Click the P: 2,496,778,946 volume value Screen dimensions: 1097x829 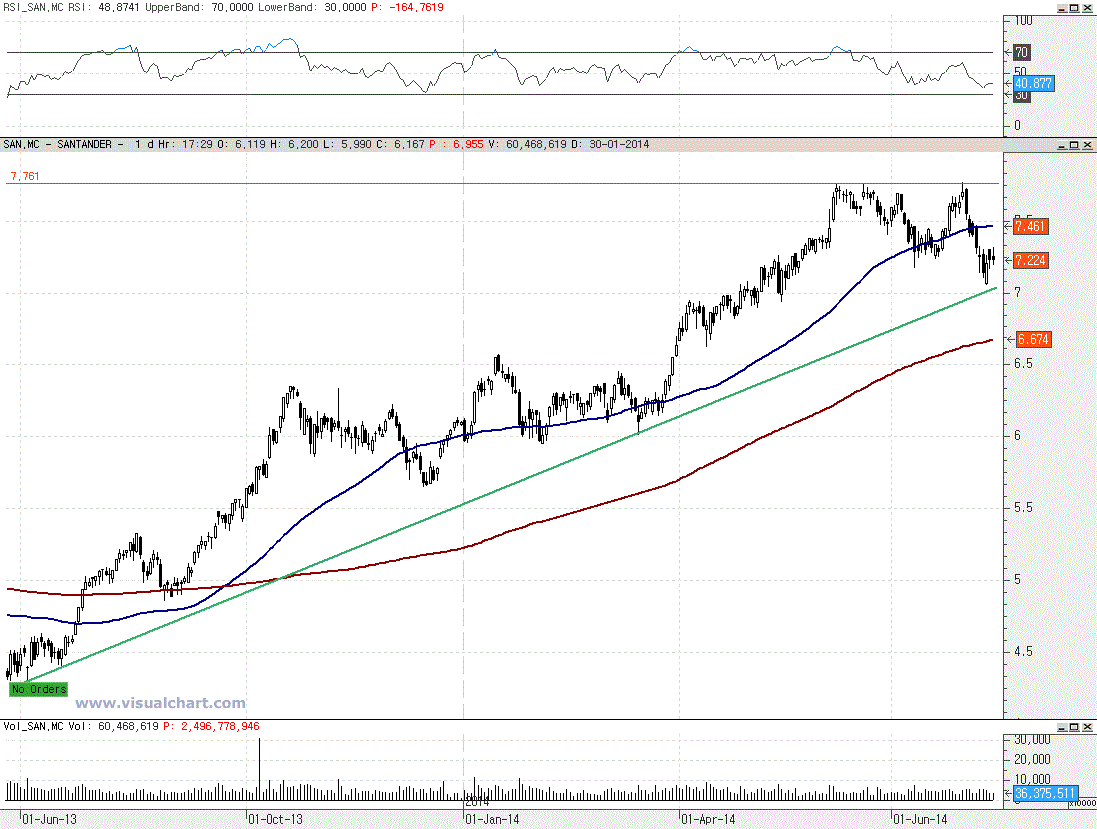pos(211,726)
